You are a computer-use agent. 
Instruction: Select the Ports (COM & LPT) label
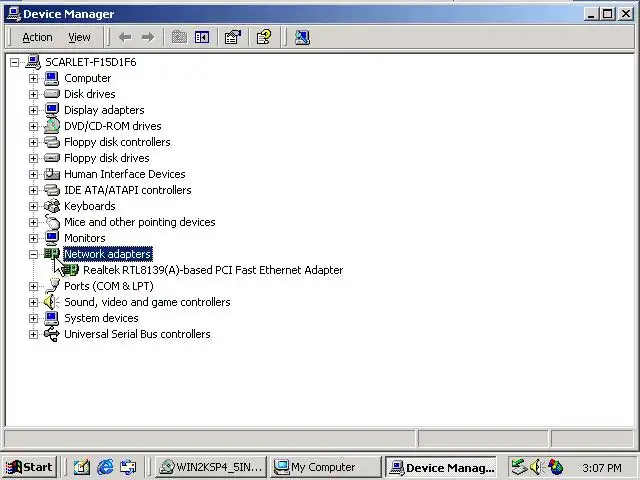pos(109,286)
